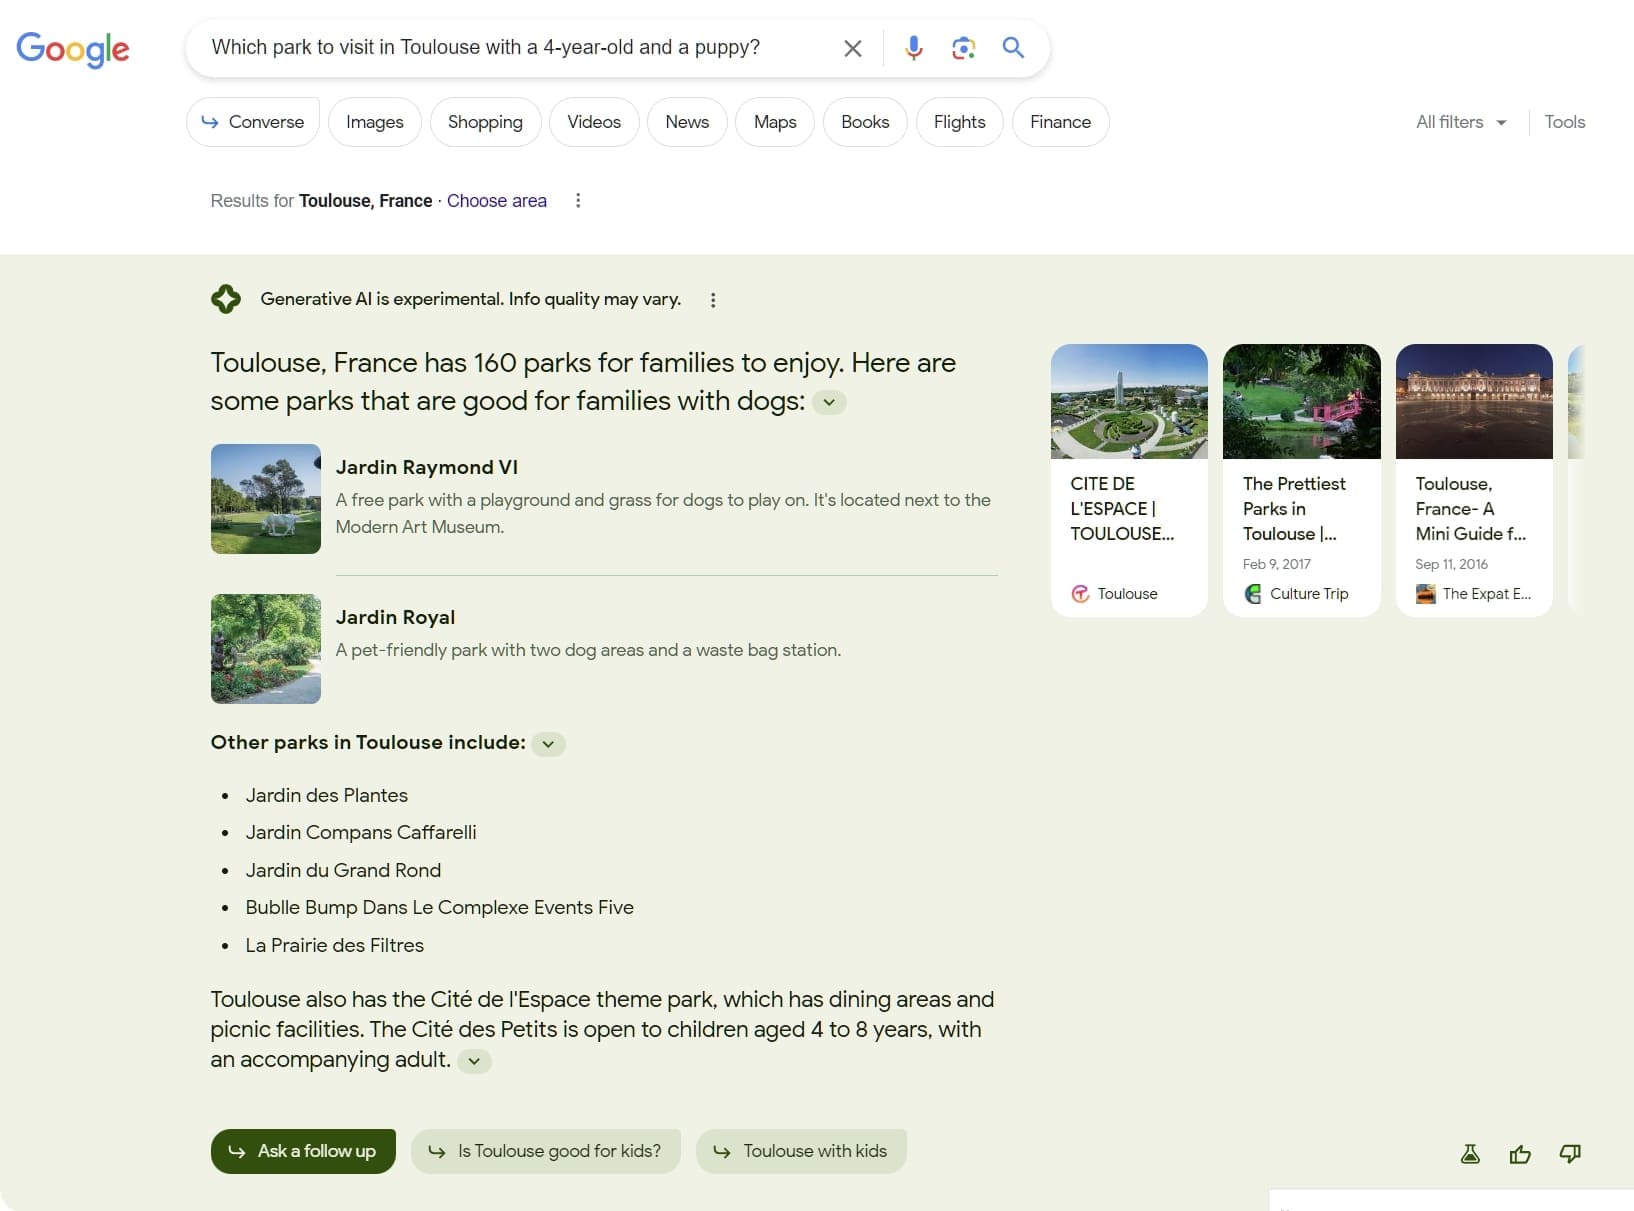Screen dimensions: 1634x1211
Task: Click the 'Jardin des Plantes' list item
Action: pos(327,795)
